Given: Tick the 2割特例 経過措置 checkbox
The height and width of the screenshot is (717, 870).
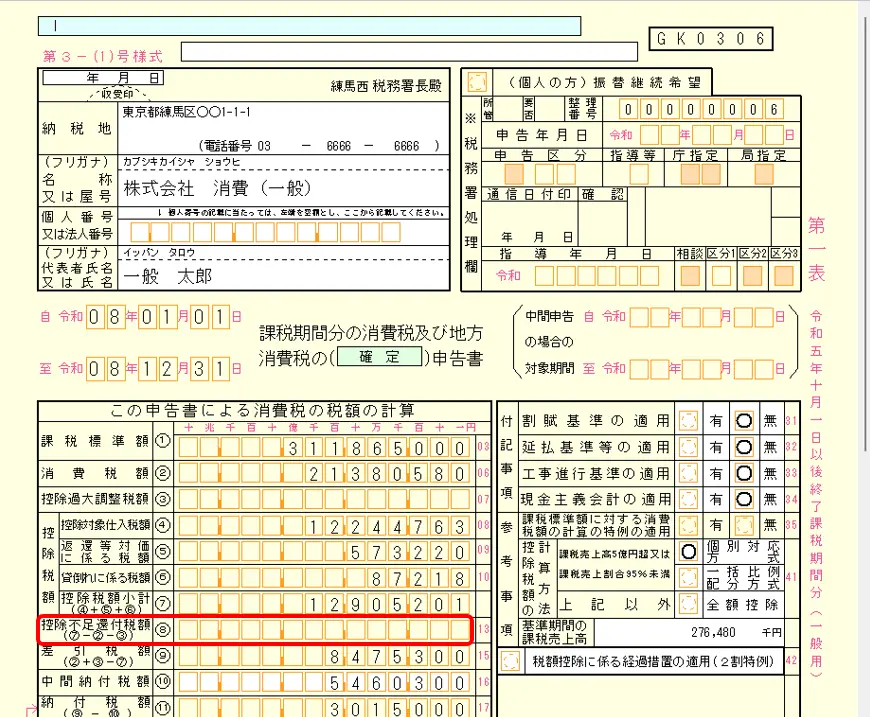Looking at the screenshot, I should [510, 662].
